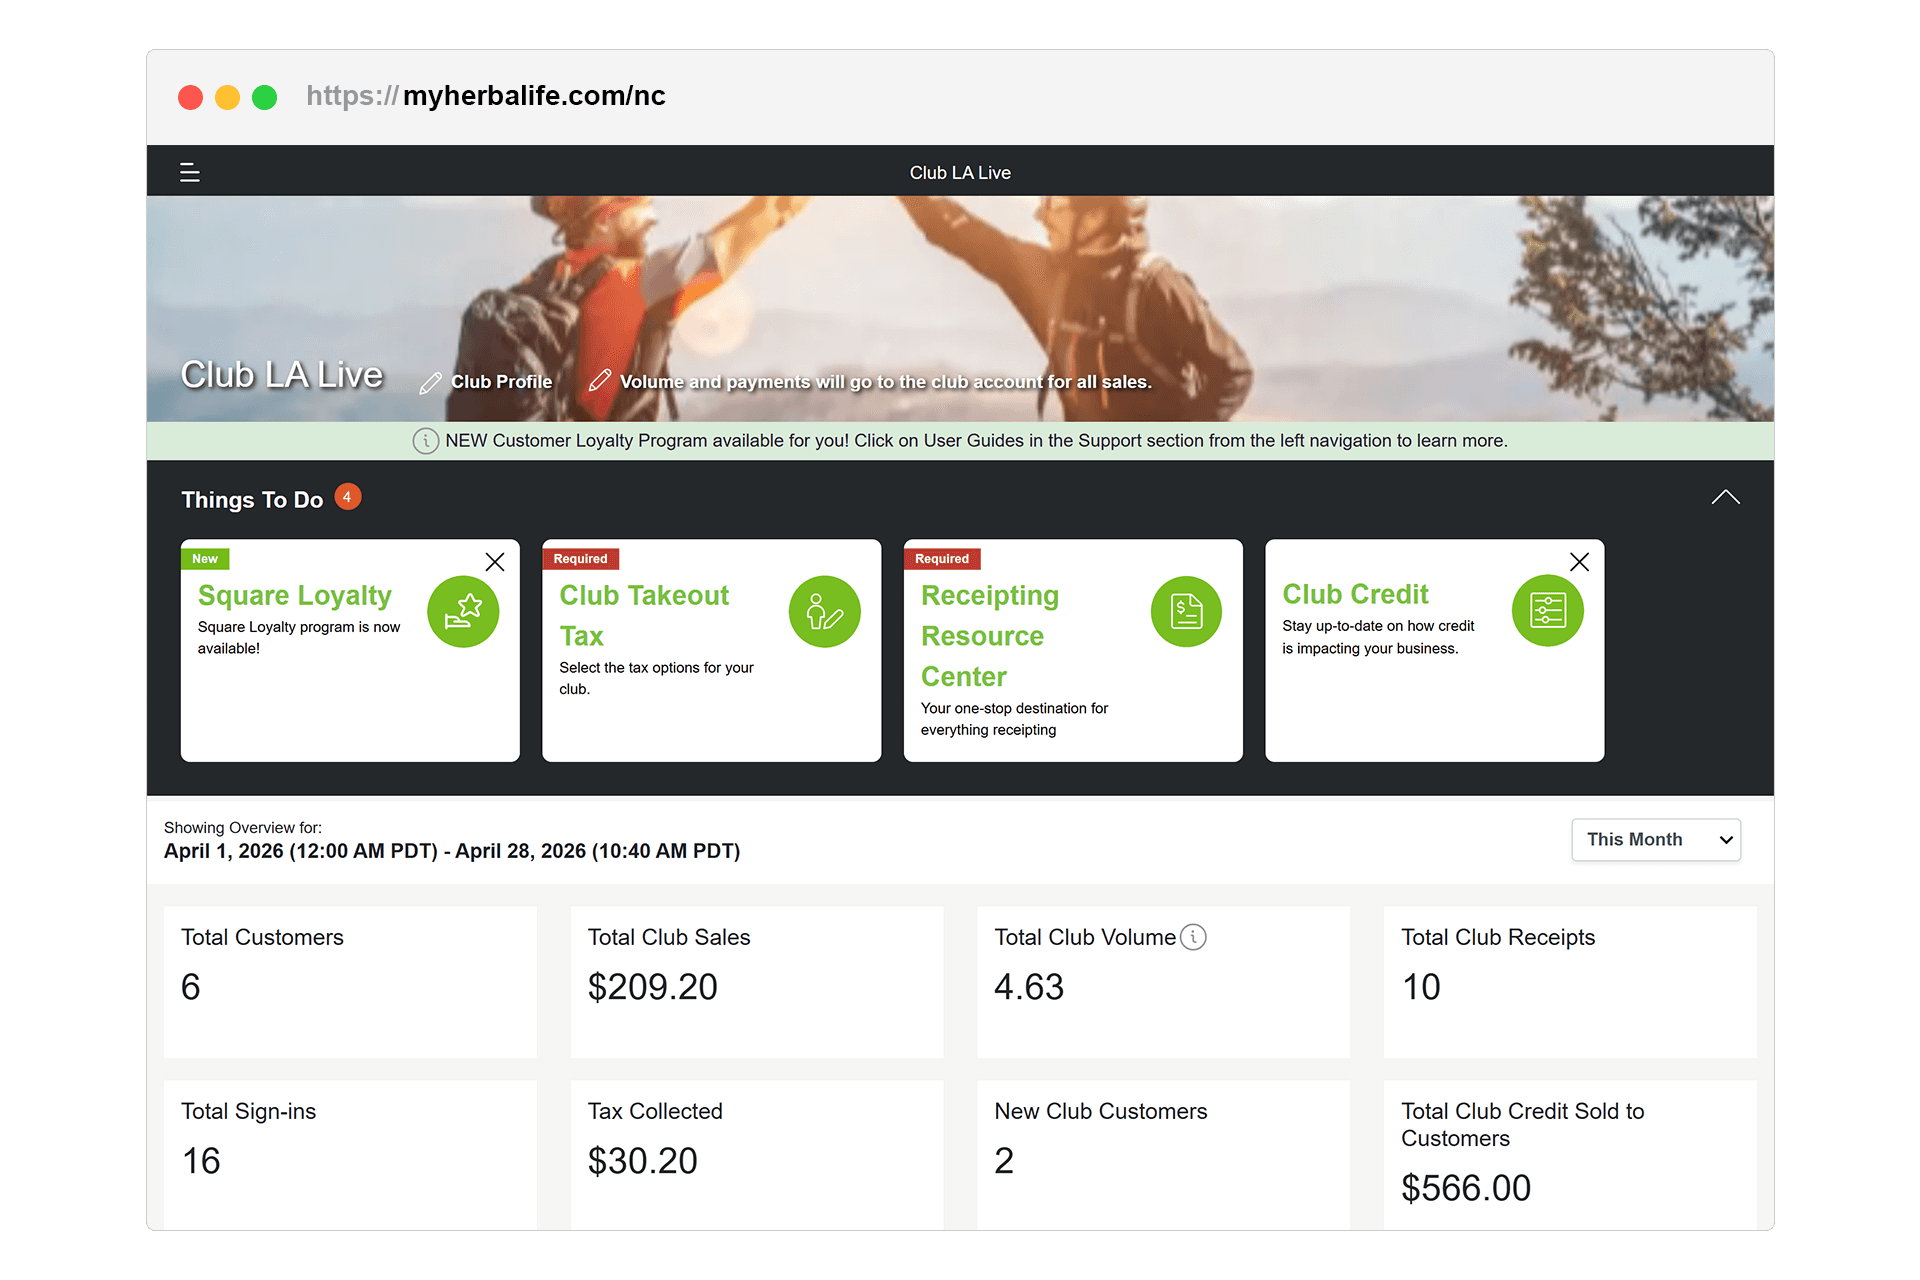Click the Things To Do count badge
Image resolution: width=1920 pixels, height=1280 pixels.
[x=347, y=497]
